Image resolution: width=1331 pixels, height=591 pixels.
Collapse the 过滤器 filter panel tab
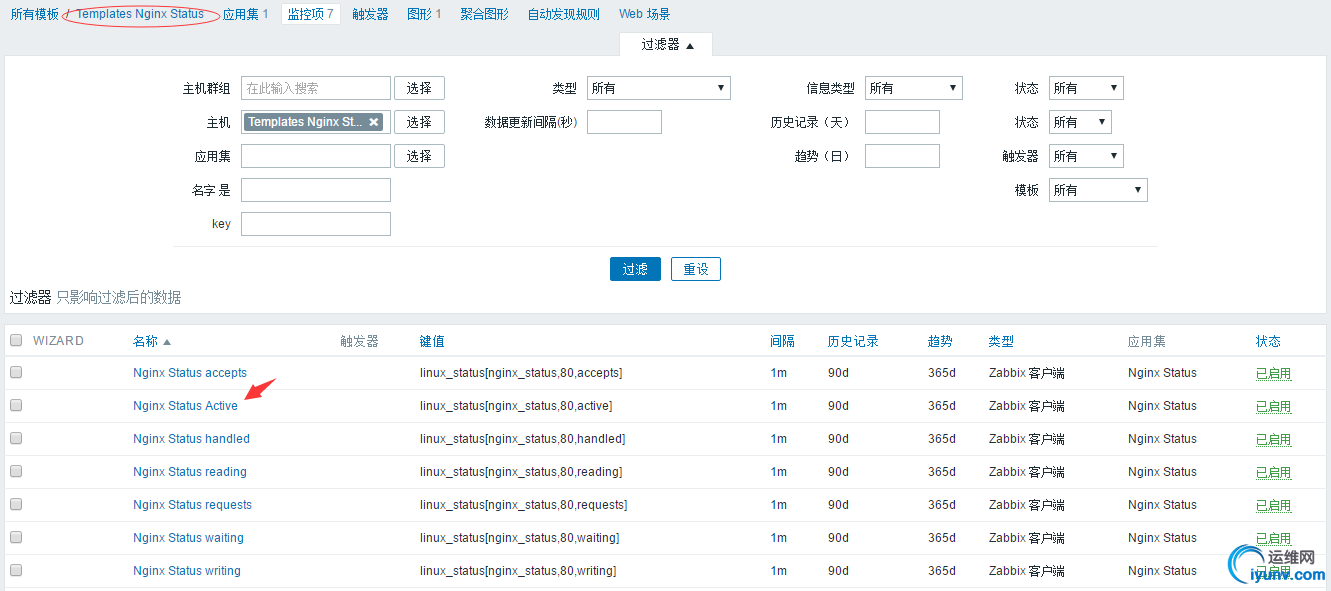[x=666, y=45]
